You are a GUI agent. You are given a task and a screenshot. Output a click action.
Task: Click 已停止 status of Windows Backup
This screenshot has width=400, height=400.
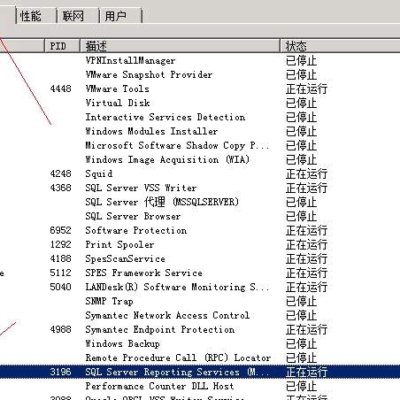point(301,344)
